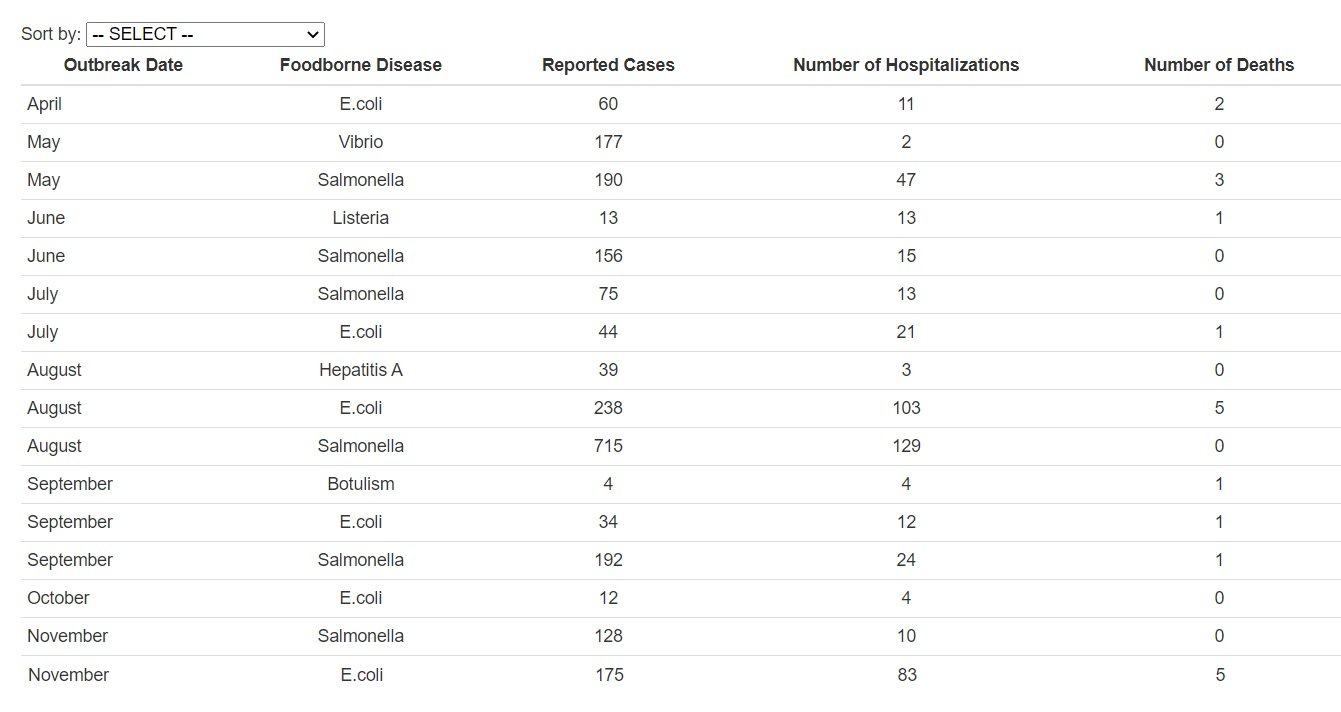Click the 83 hospitalizations value
This screenshot has width=1341, height=712.
(906, 675)
